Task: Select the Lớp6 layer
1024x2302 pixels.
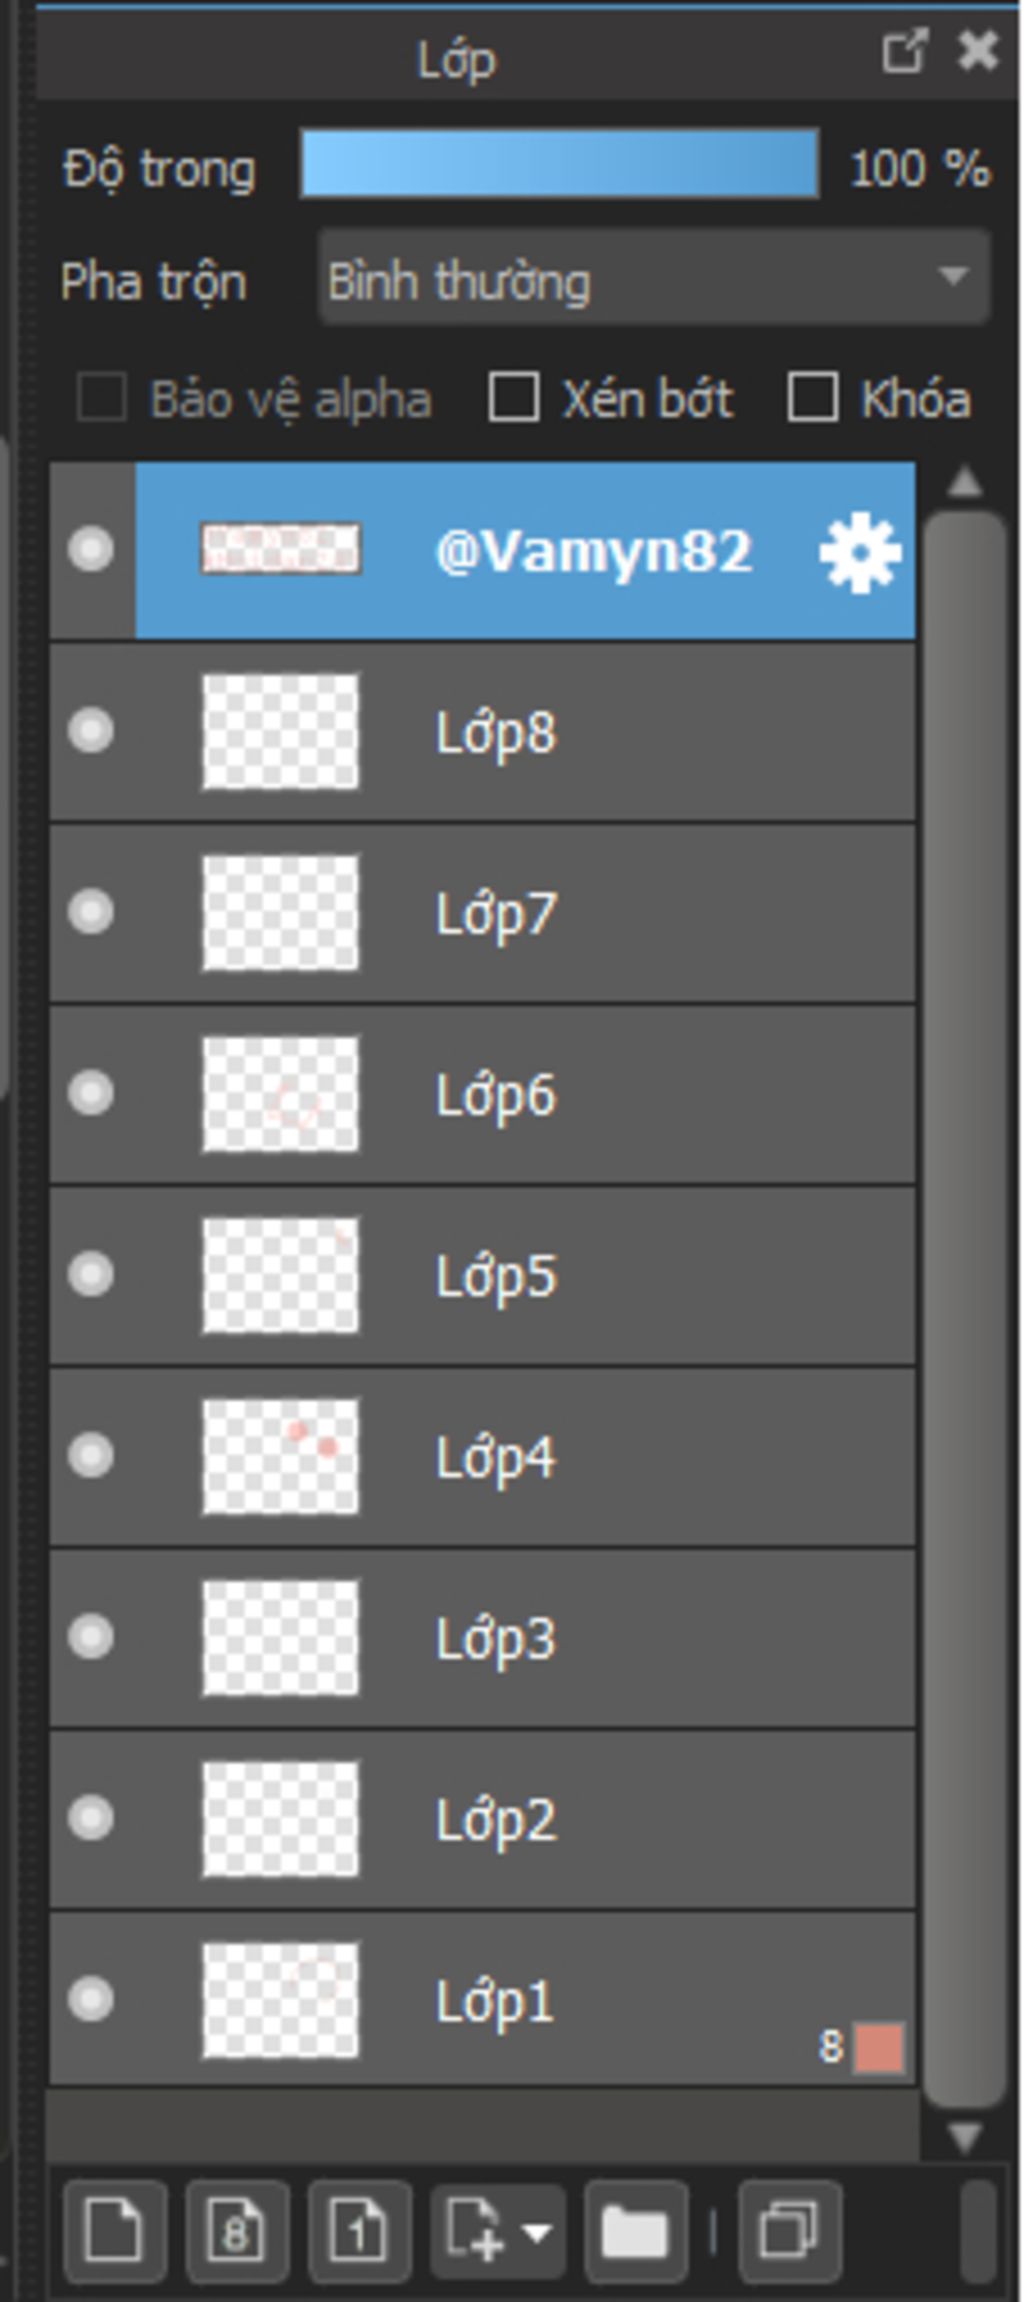Action: pyautogui.click(x=483, y=1095)
